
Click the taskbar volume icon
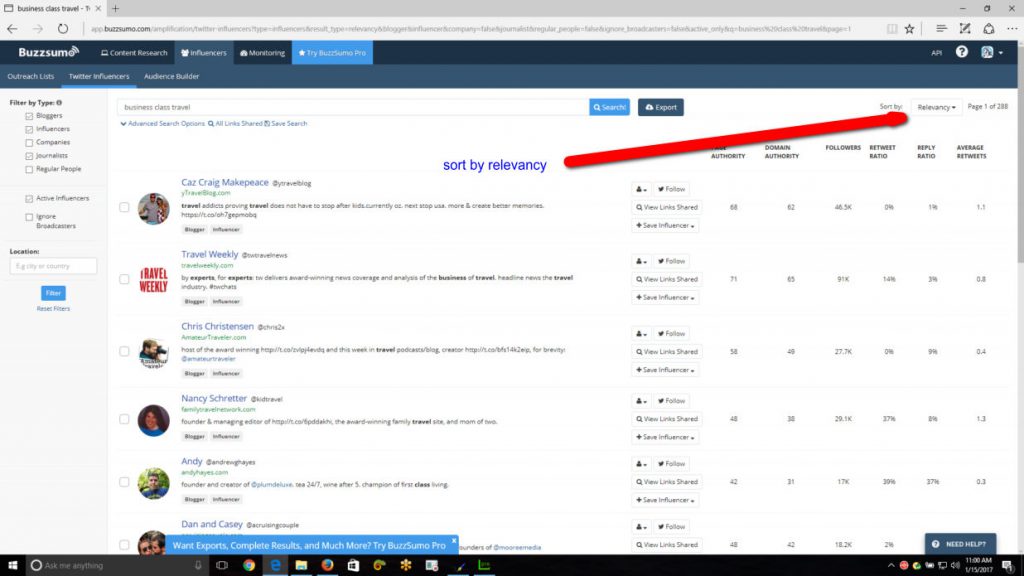point(955,565)
